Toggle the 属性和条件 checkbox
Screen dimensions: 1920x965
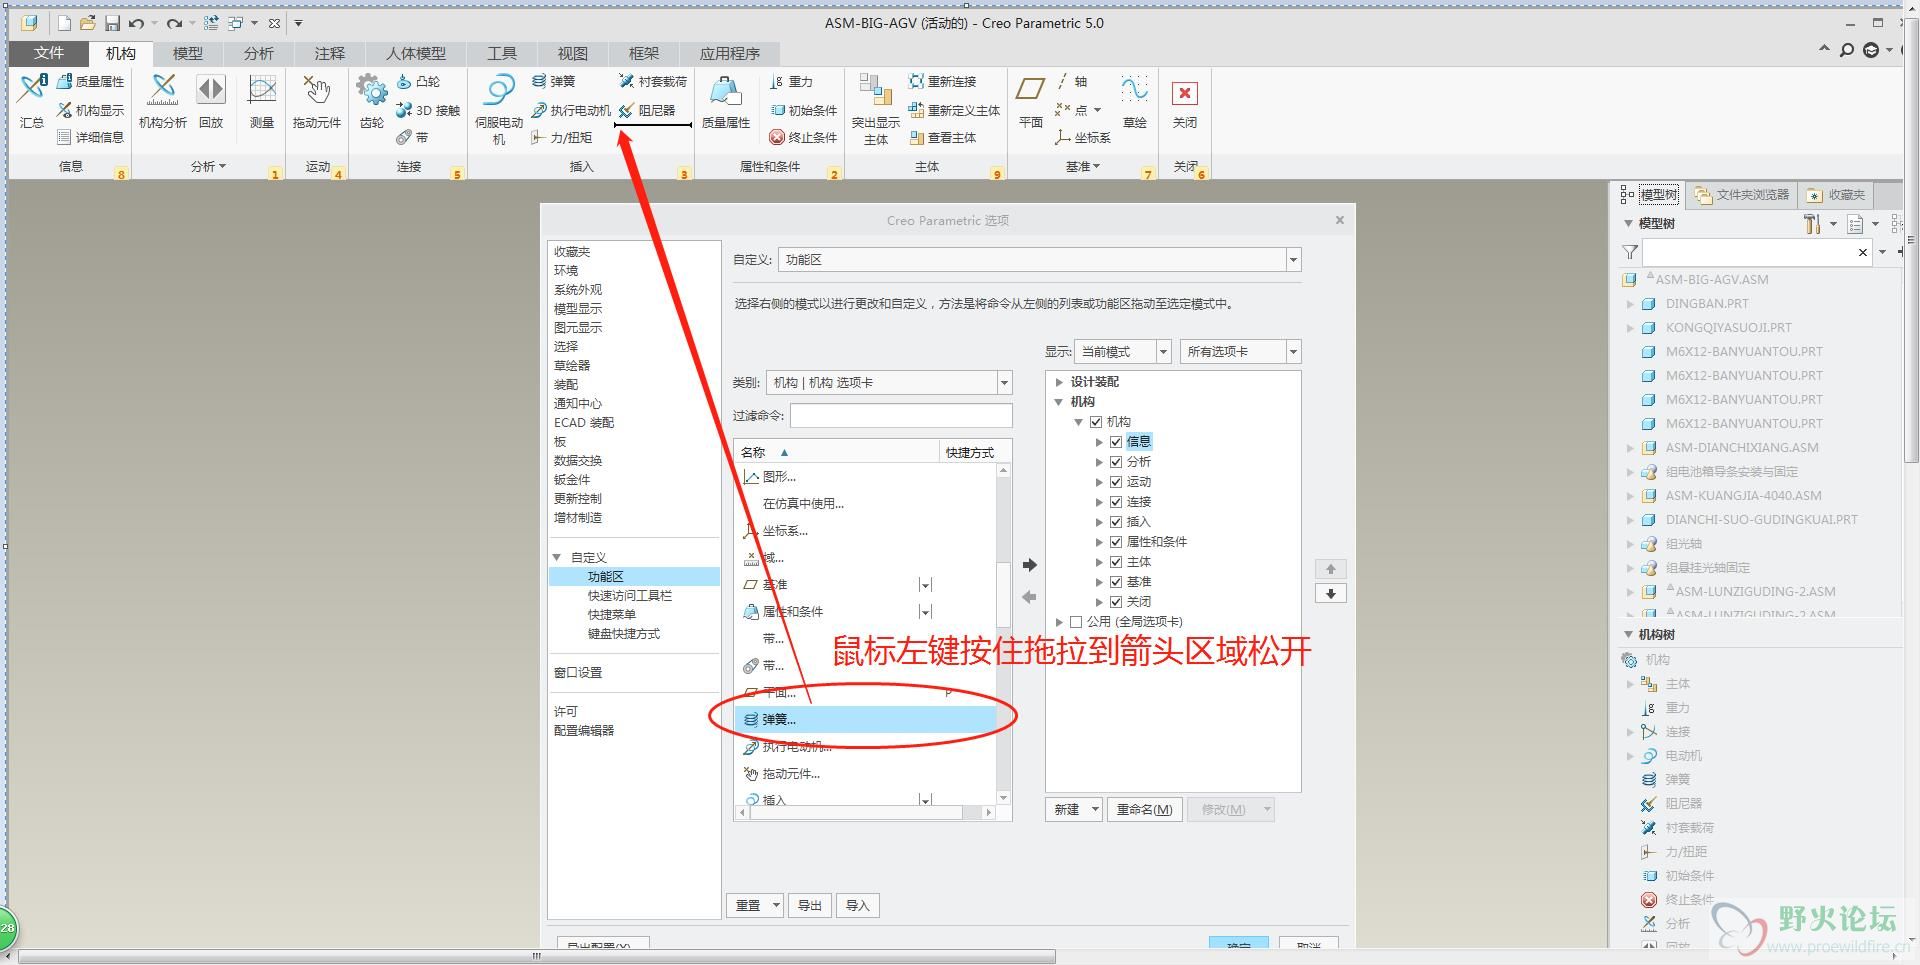(1116, 542)
